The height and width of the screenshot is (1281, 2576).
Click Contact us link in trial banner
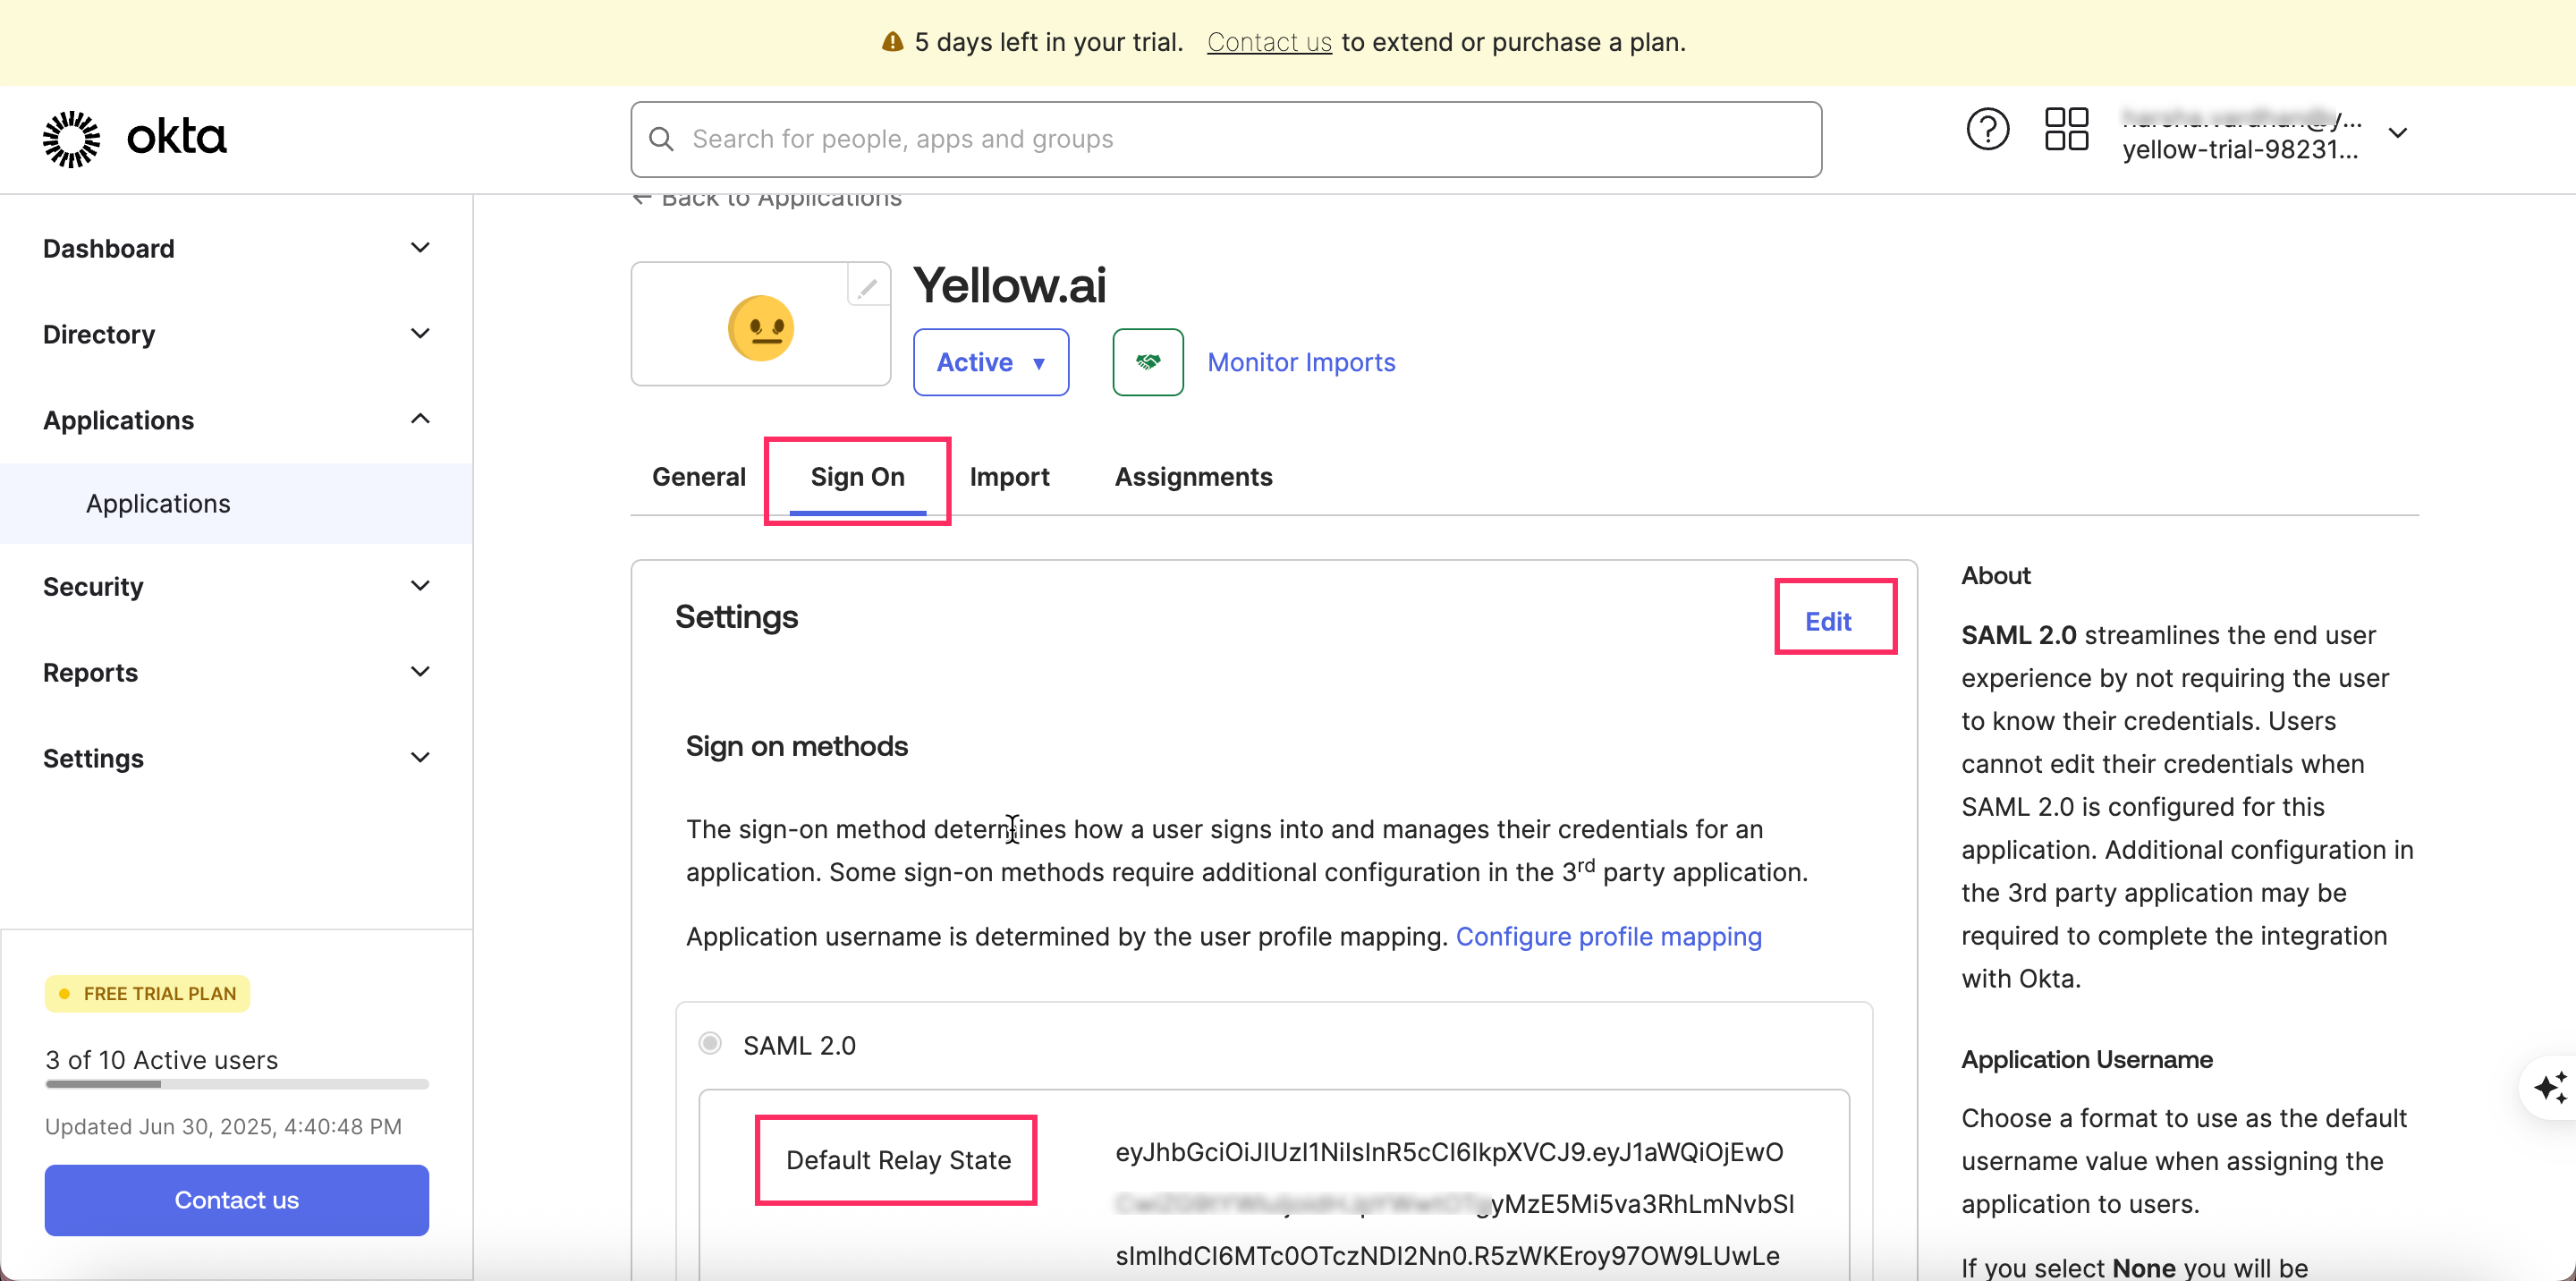(1269, 42)
